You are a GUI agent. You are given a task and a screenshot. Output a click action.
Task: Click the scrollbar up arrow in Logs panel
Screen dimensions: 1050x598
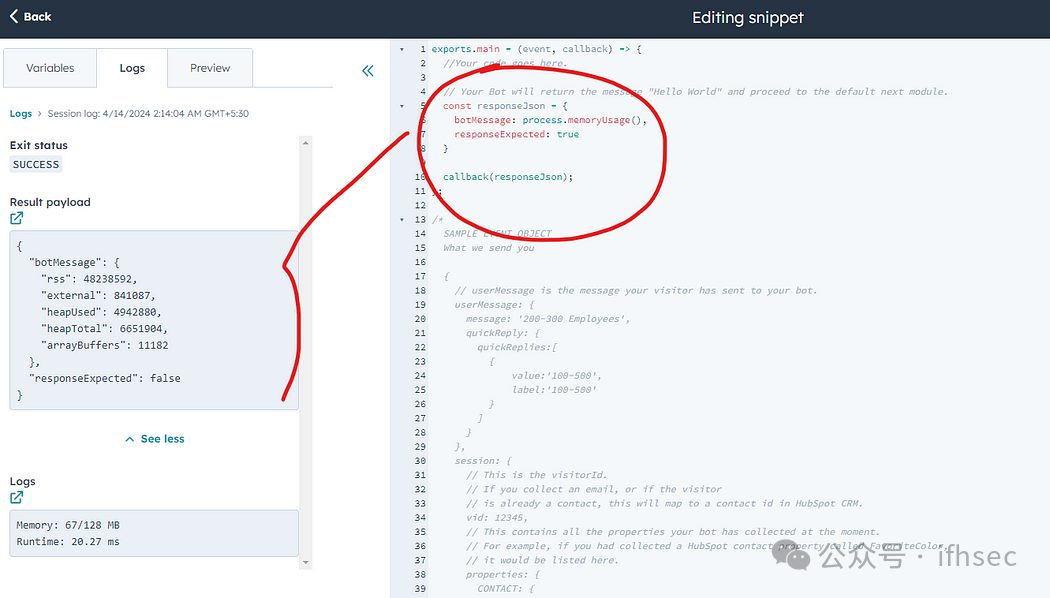(x=305, y=143)
